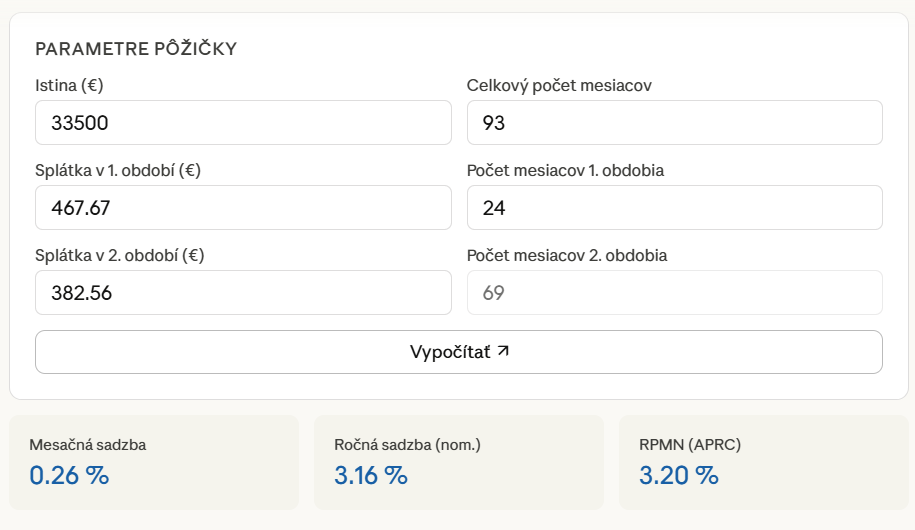Click the 'Mesačná sadzba' card title

(88, 445)
